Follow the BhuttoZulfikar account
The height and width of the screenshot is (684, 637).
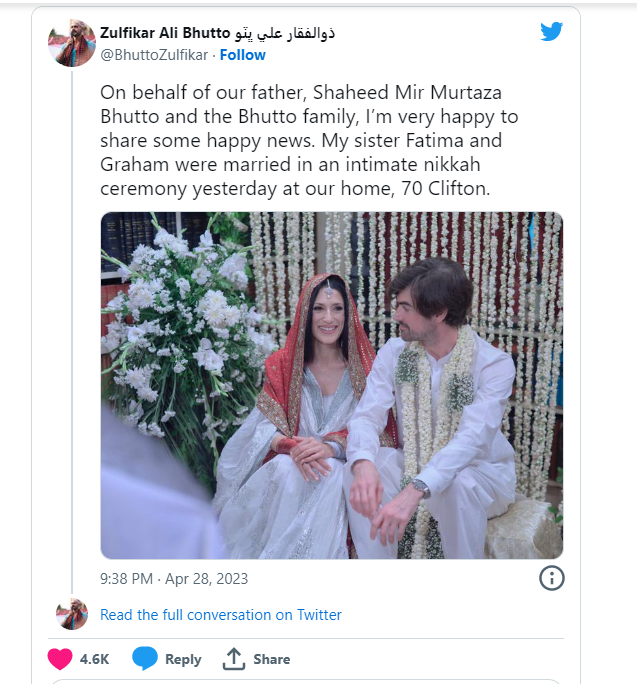coord(243,55)
